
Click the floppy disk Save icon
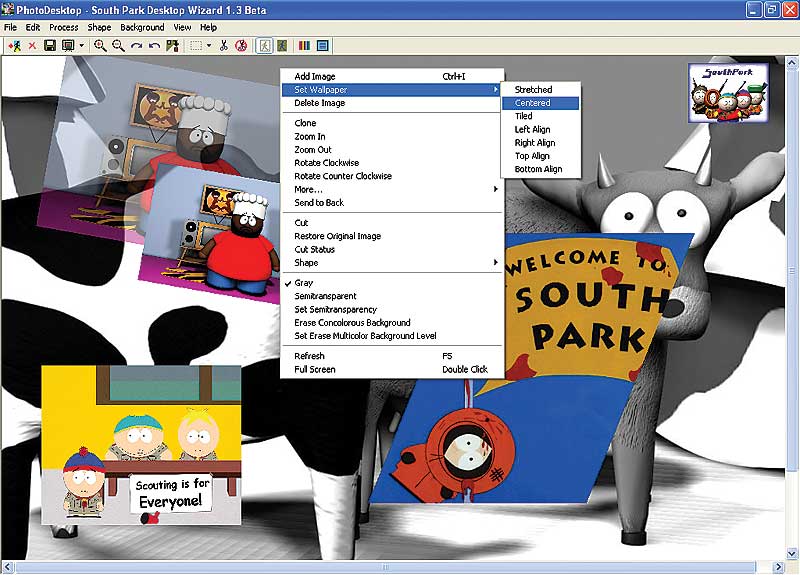[x=49, y=46]
